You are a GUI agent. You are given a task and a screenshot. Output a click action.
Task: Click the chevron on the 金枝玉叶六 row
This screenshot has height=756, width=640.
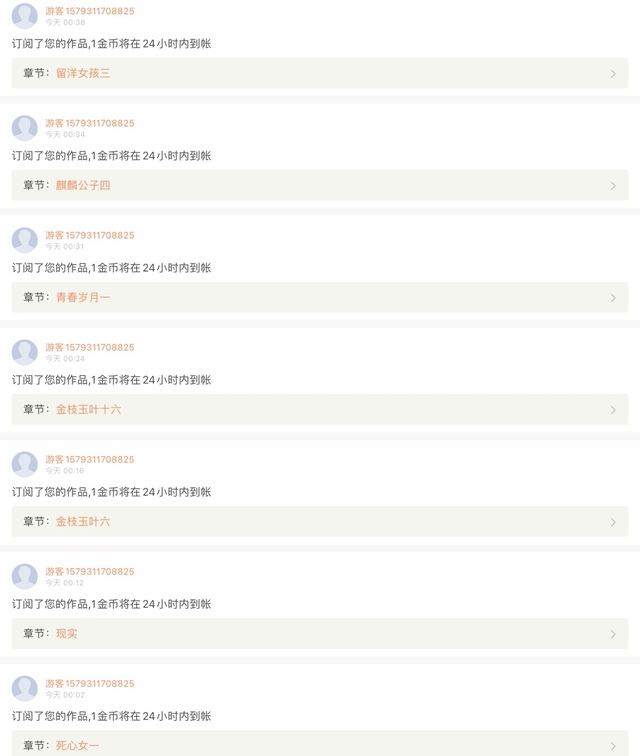pos(613,522)
